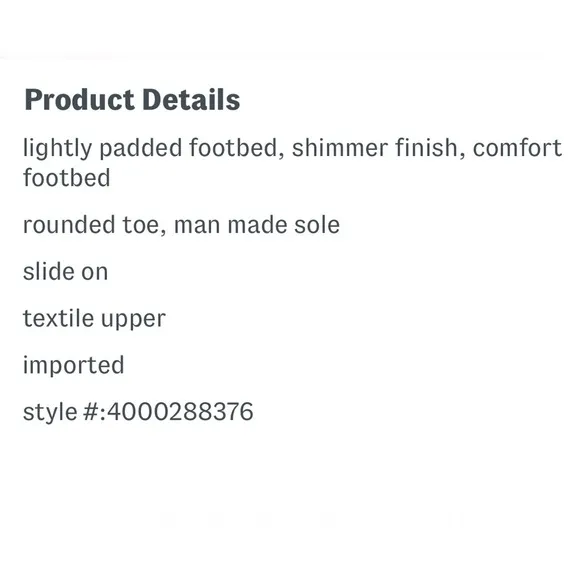This screenshot has height=580, width=580.
Task: Click the word 'comfort' in first line
Action: point(517,148)
